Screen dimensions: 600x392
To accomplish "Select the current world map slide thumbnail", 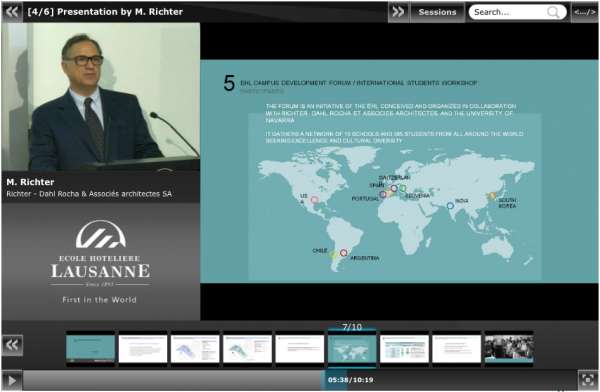I will pyautogui.click(x=352, y=348).
